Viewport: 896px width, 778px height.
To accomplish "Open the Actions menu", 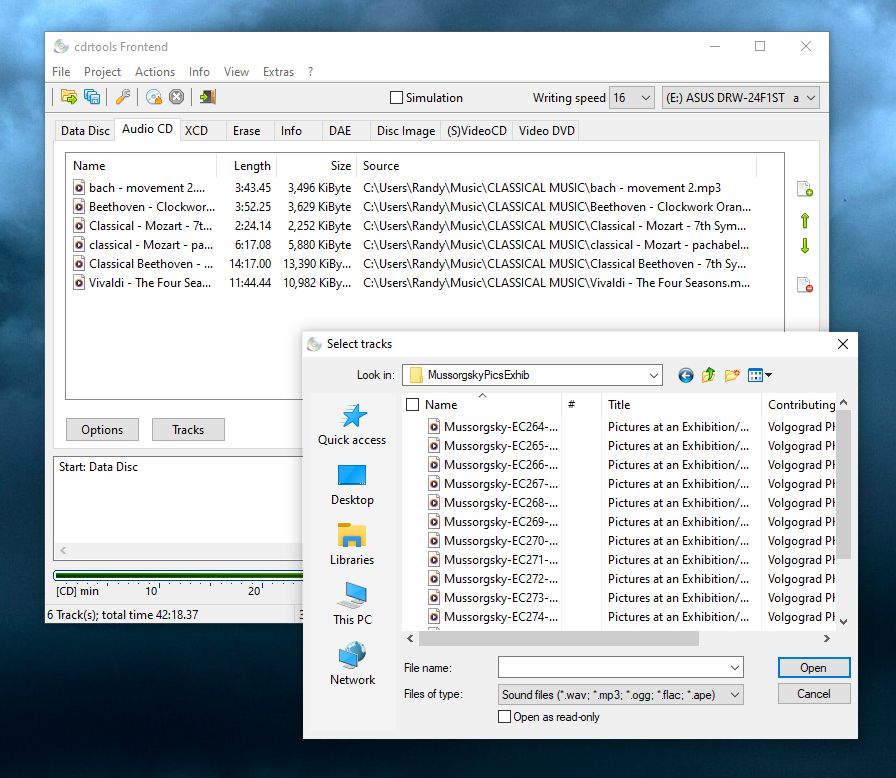I will coord(155,71).
